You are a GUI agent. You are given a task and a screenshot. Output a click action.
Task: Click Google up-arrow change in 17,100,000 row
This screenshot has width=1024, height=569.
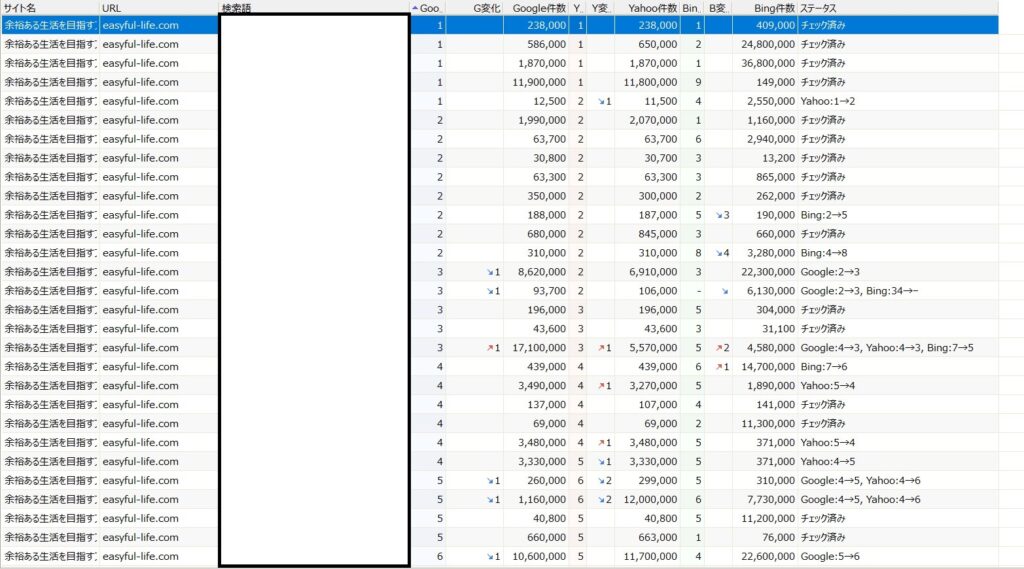(493, 348)
